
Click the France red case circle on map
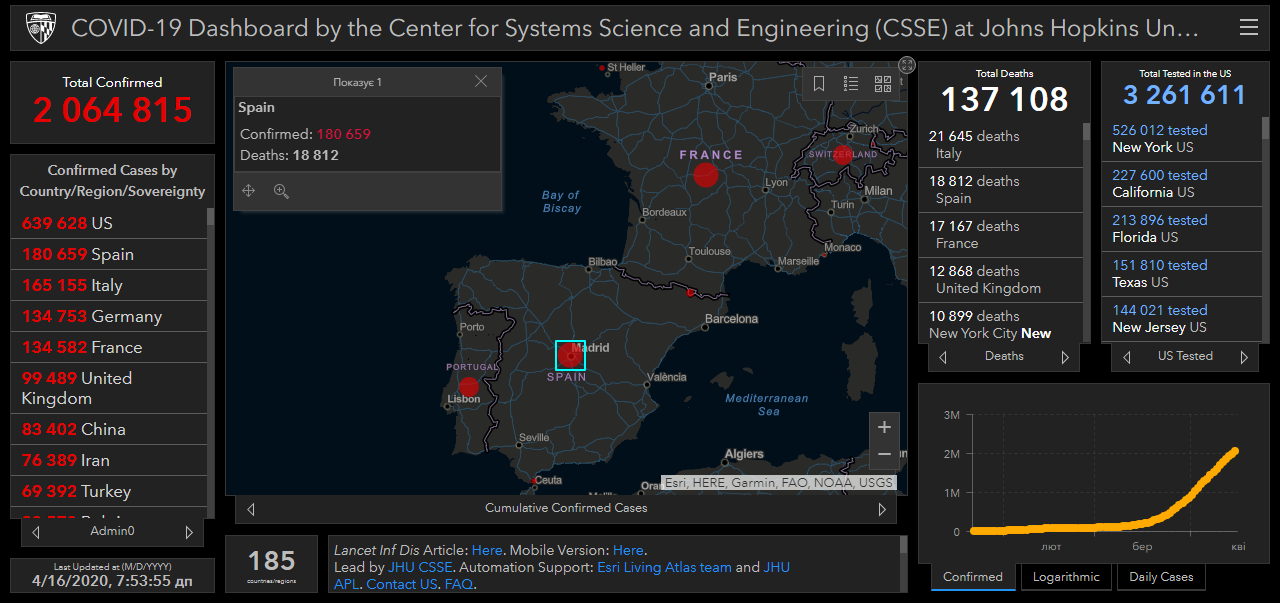[706, 175]
